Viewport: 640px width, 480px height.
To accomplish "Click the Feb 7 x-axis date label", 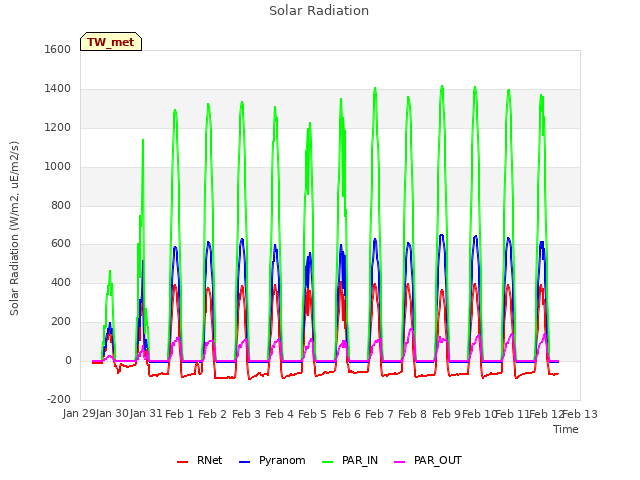I will coord(379,414).
